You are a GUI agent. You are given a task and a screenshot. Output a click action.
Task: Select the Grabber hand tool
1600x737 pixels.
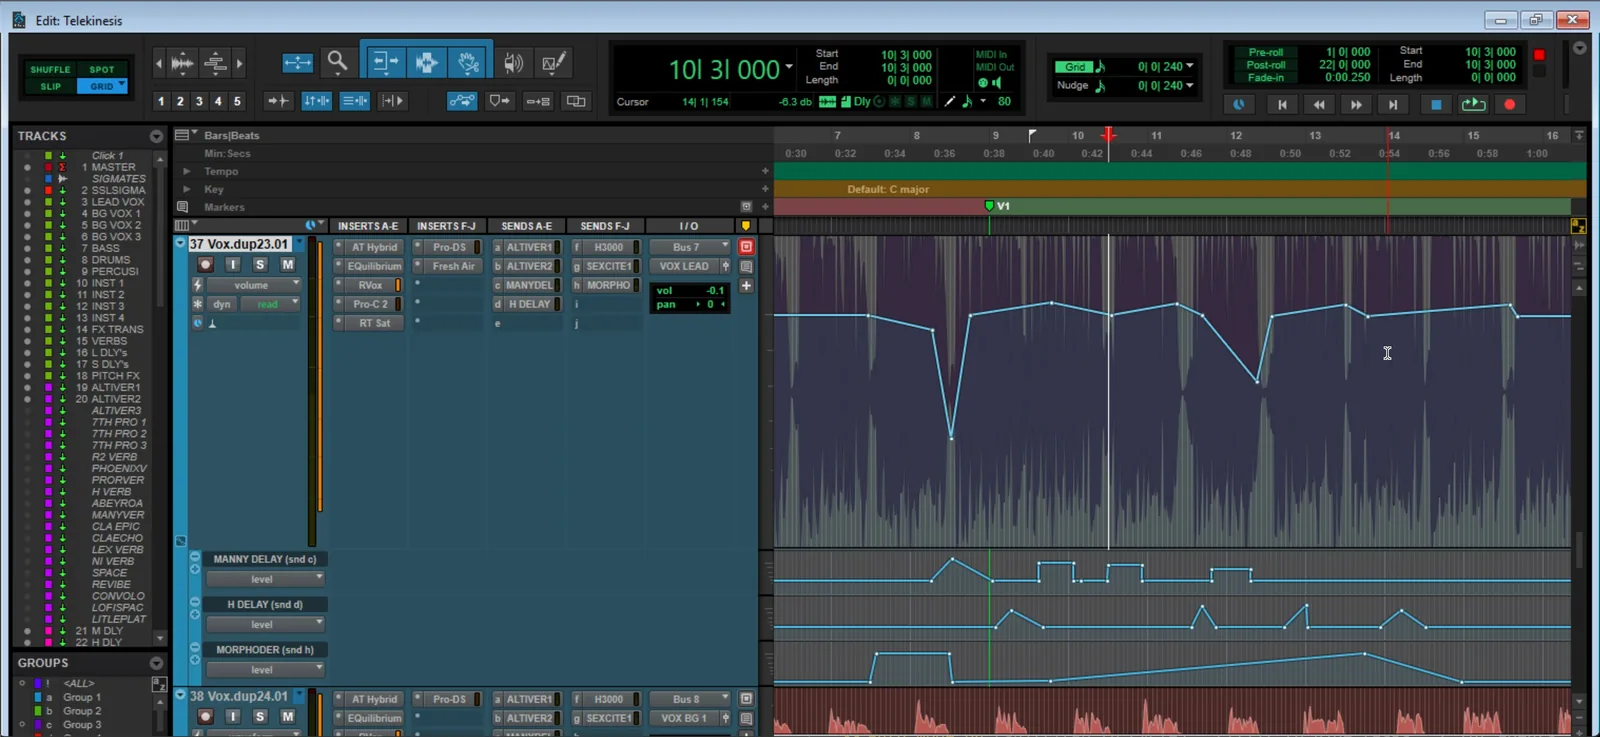(468, 62)
